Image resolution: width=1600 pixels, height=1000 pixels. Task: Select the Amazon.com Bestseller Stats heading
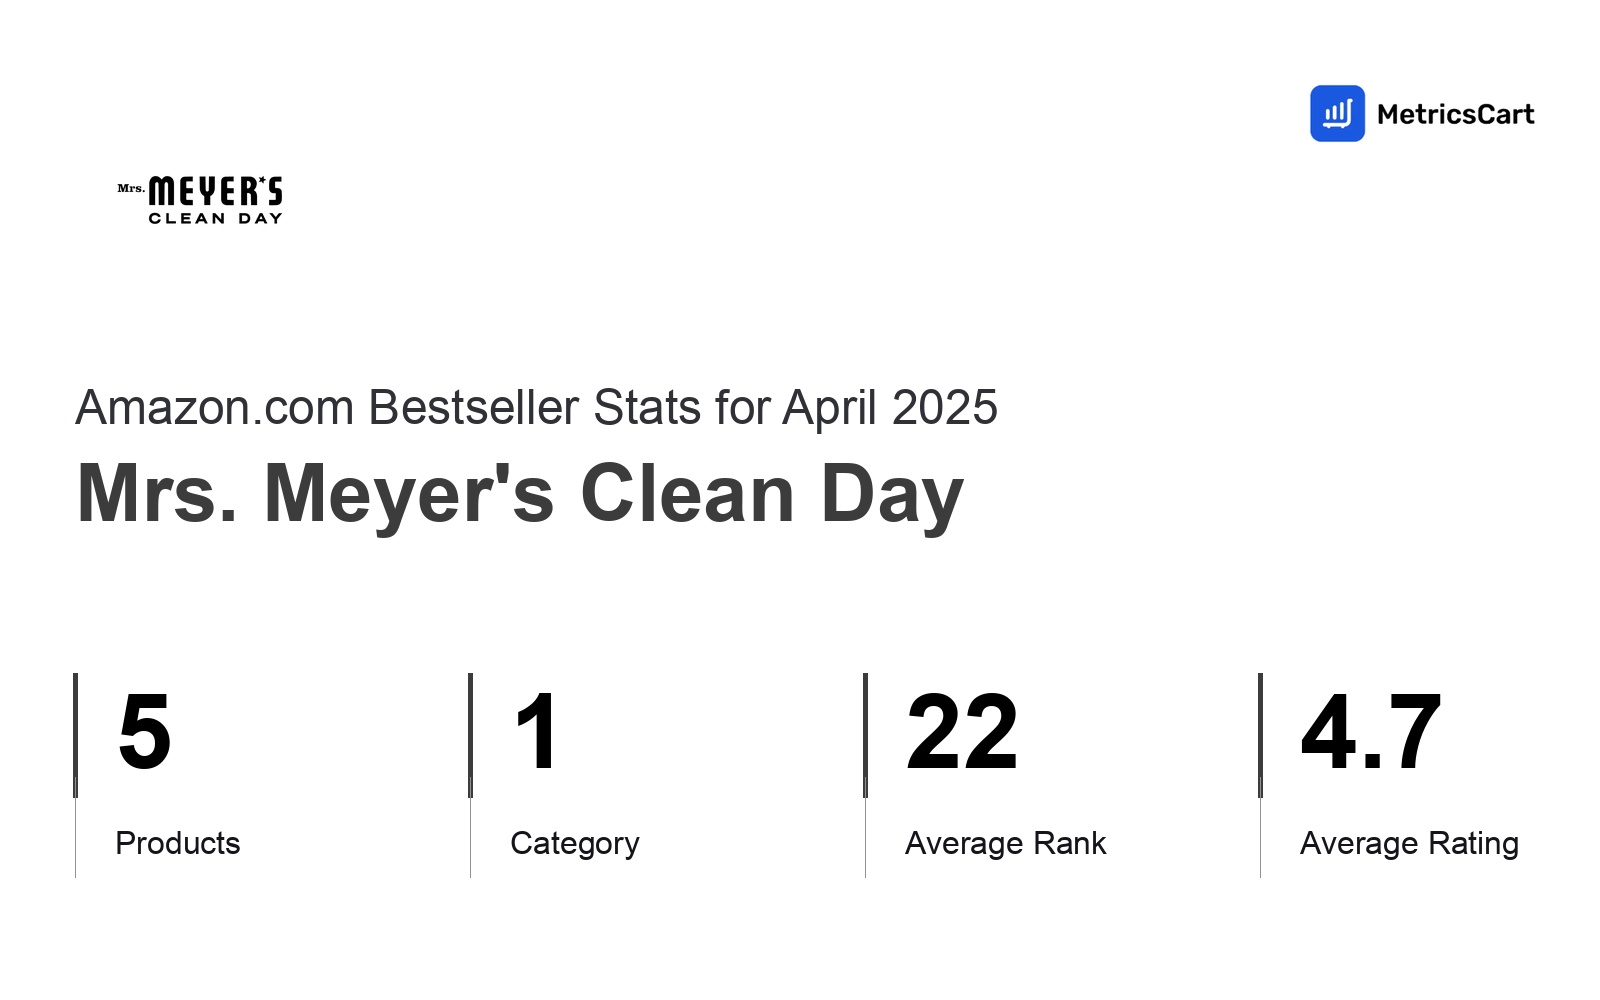(536, 408)
